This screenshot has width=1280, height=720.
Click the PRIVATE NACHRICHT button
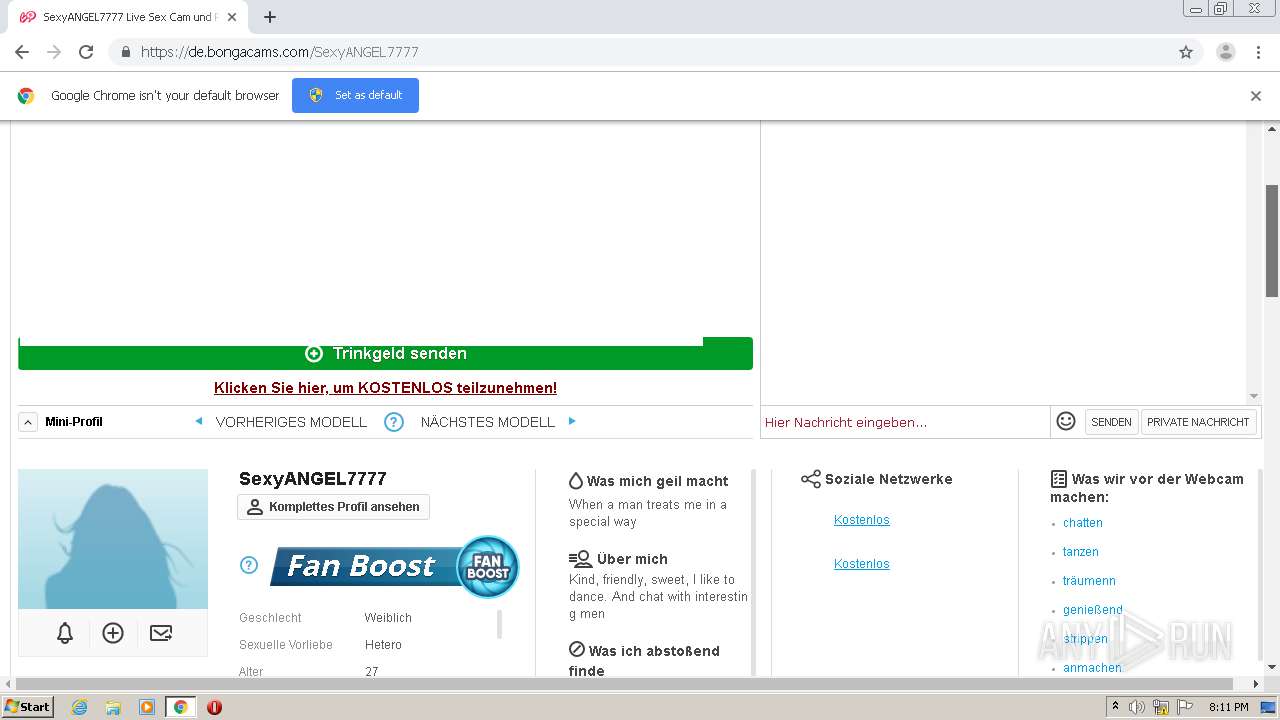click(x=1198, y=422)
